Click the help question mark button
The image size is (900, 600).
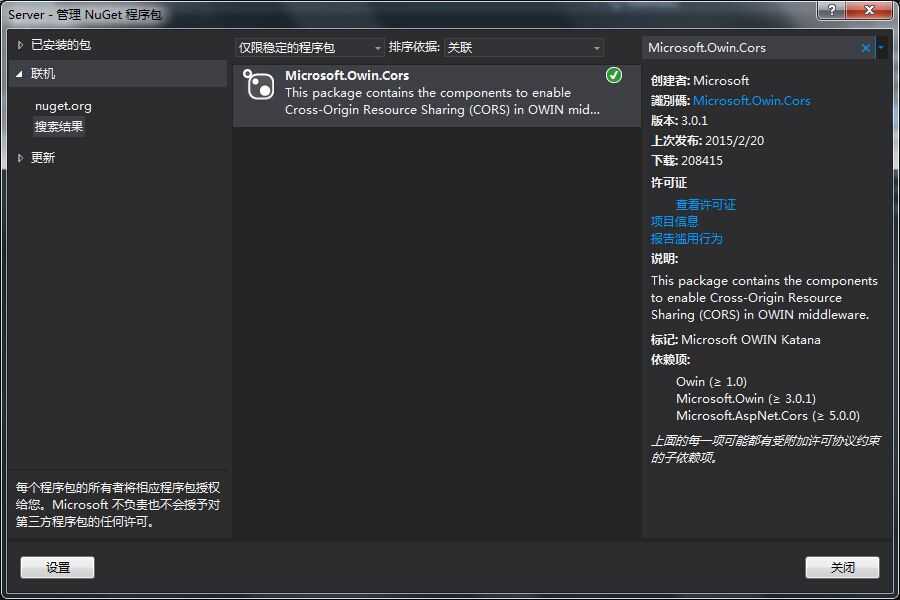[x=832, y=10]
